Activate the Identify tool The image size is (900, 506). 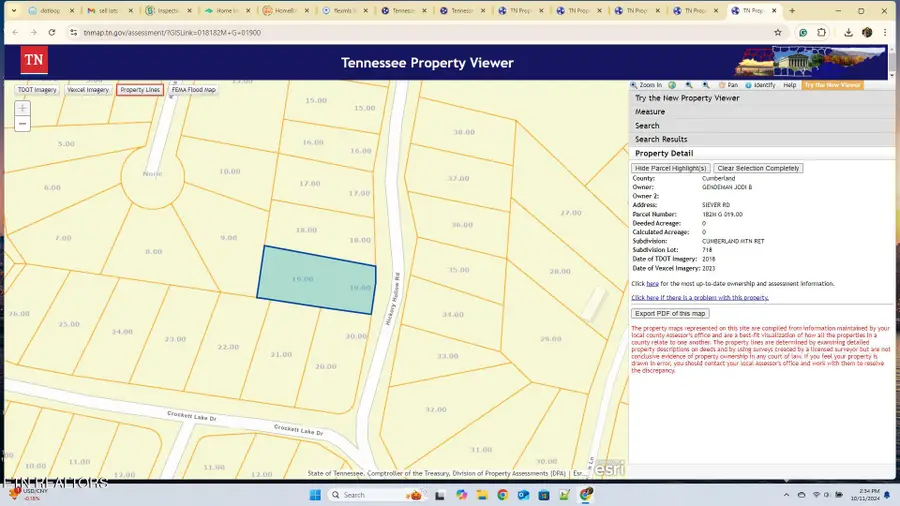pyautogui.click(x=760, y=85)
